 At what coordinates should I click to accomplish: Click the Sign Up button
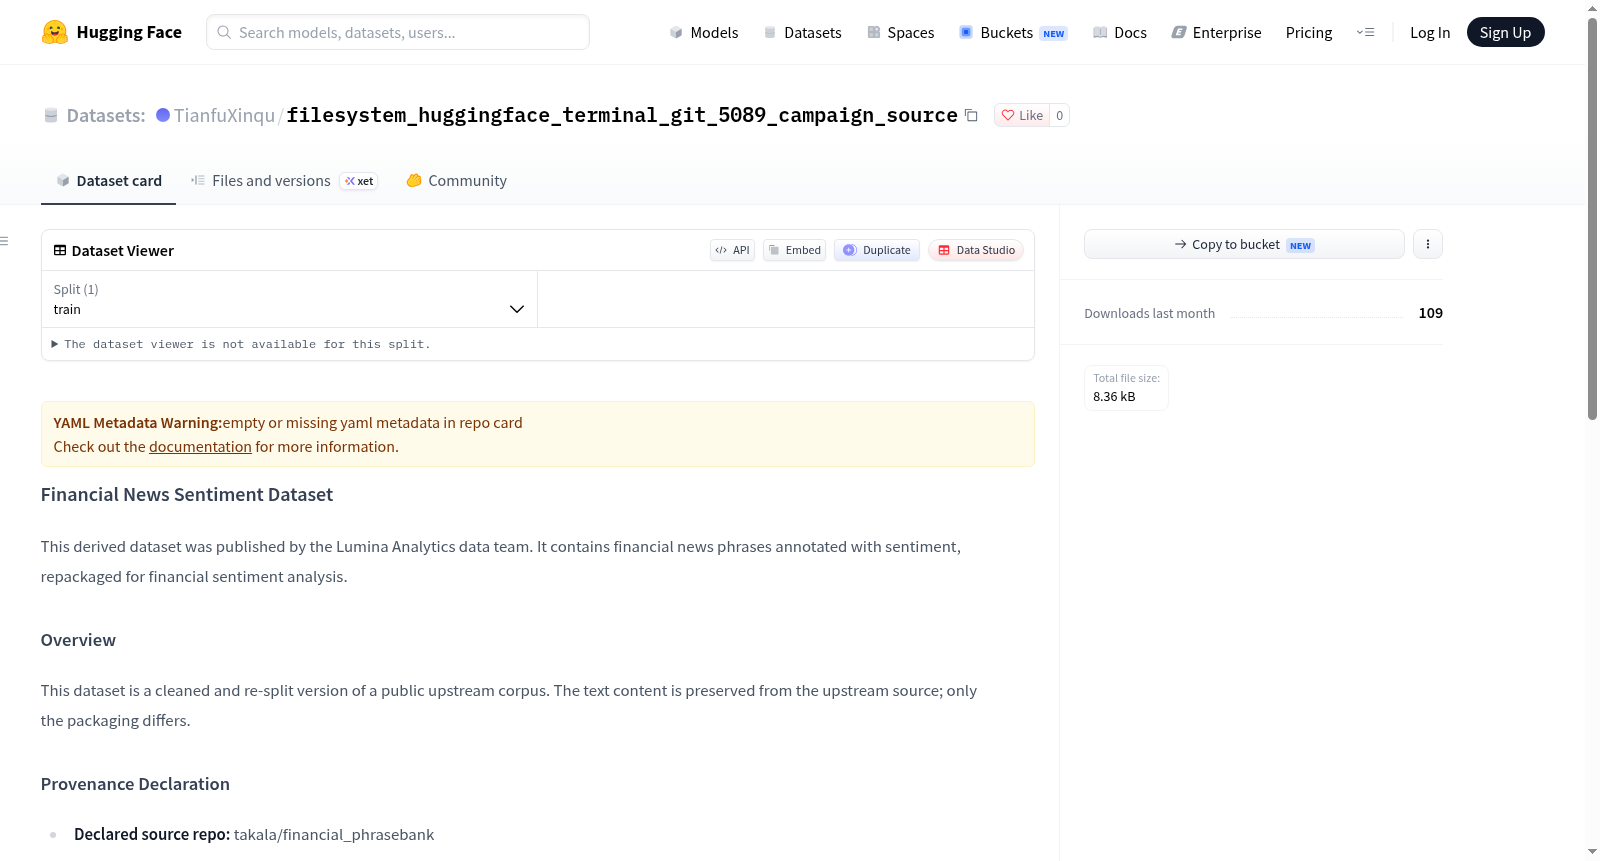pos(1505,32)
